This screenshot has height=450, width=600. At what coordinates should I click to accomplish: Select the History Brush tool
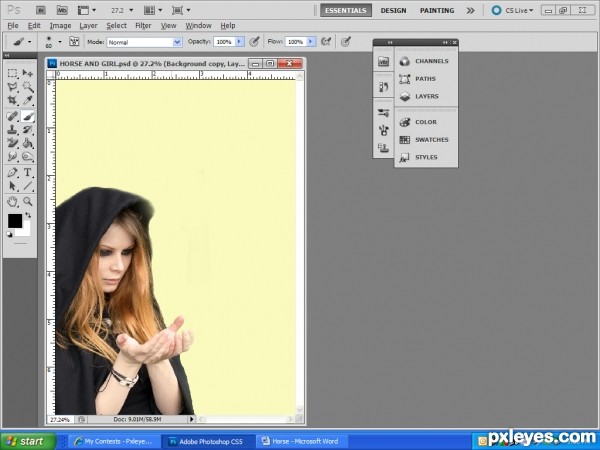[x=28, y=130]
